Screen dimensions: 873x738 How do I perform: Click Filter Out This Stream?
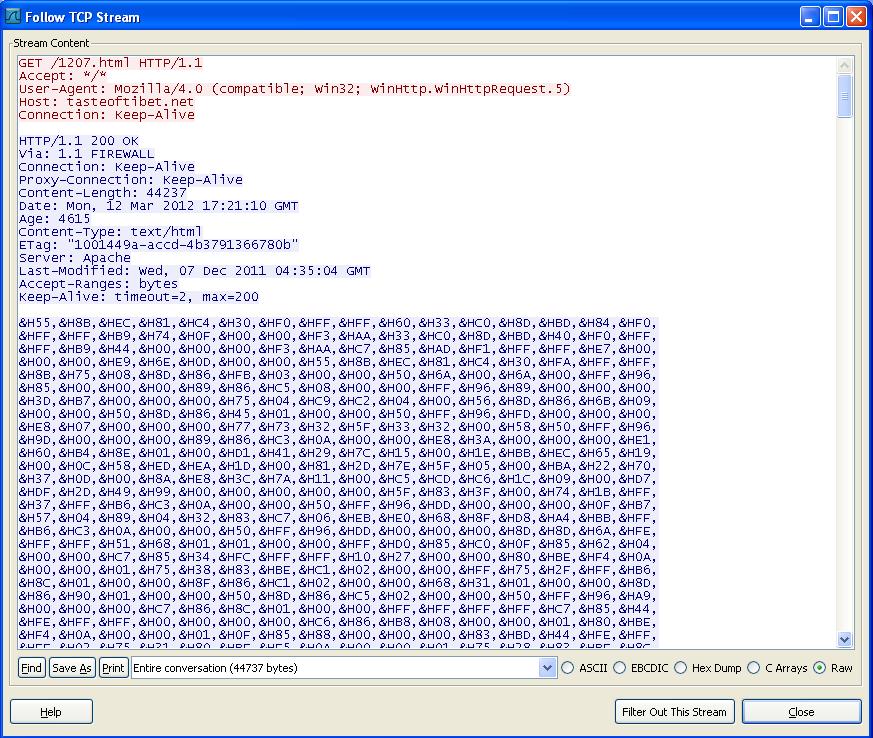click(675, 712)
